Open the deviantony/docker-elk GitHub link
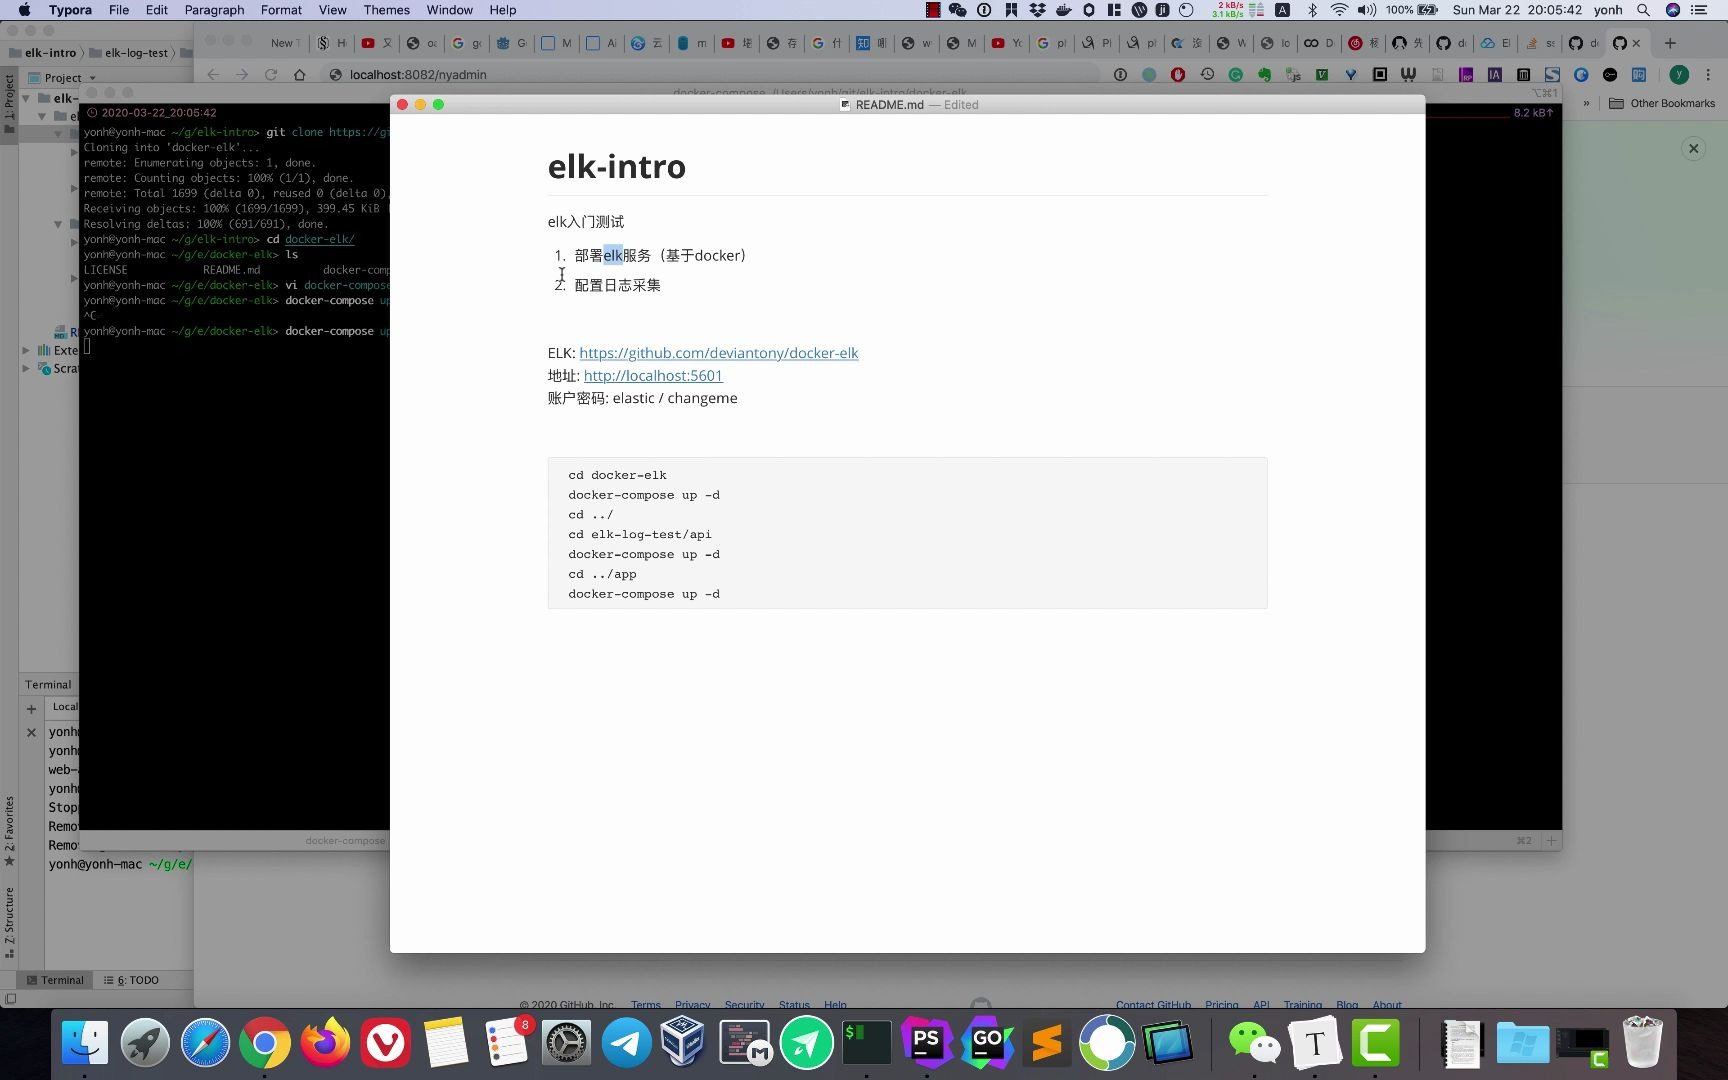 (718, 353)
